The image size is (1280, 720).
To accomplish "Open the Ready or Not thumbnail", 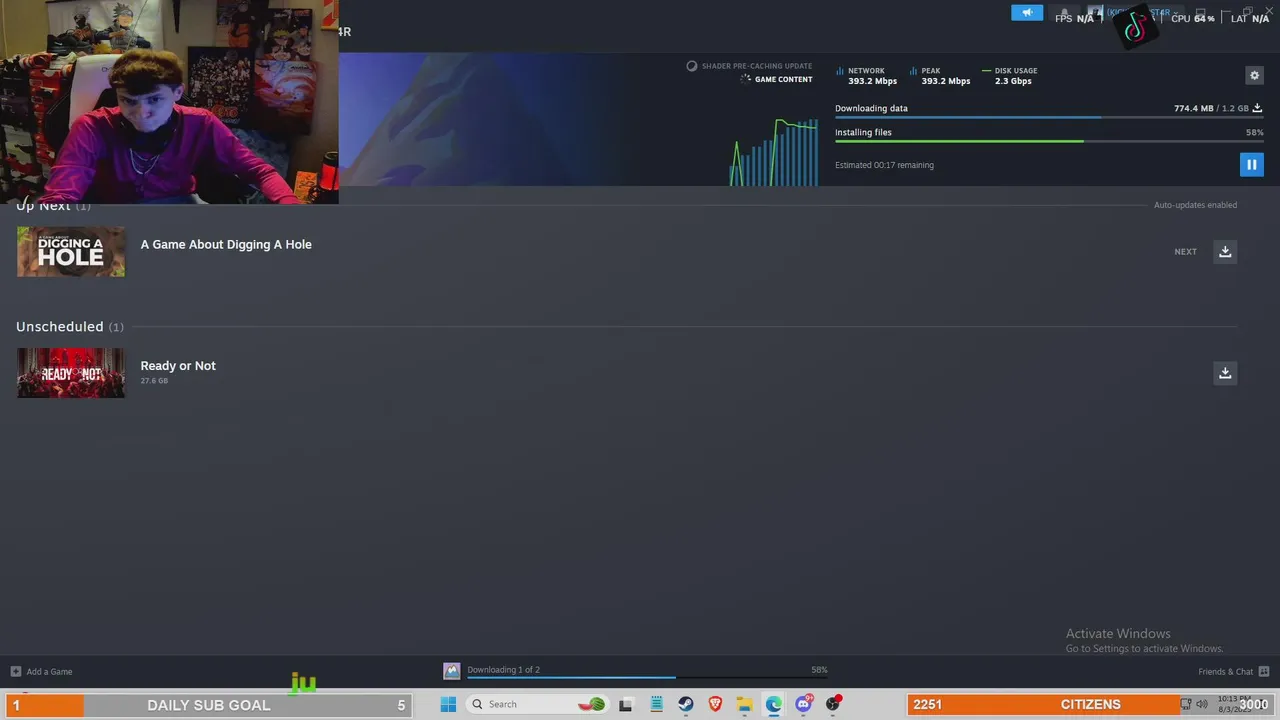I will [71, 373].
